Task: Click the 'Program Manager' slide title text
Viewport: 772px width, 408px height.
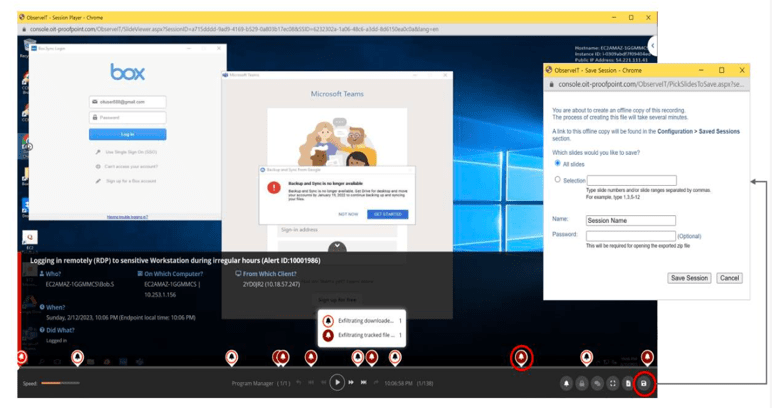Action: [x=252, y=383]
